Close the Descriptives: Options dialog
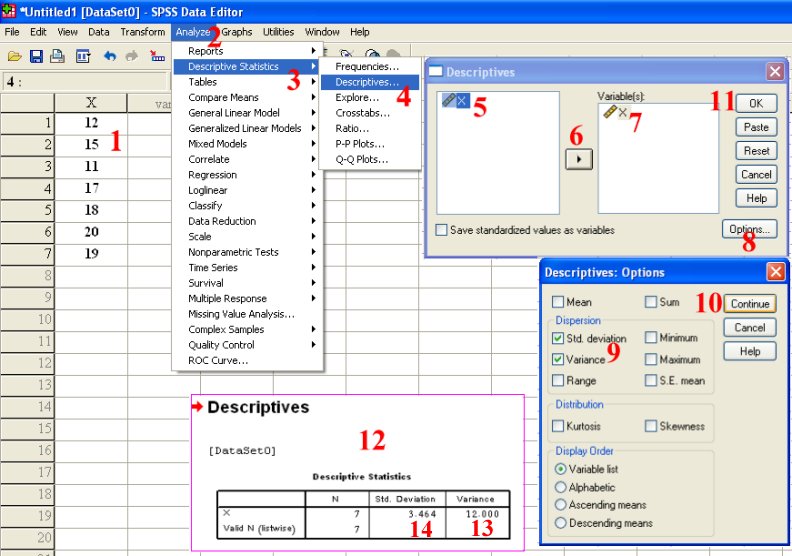The width and height of the screenshot is (792, 556). point(775,272)
